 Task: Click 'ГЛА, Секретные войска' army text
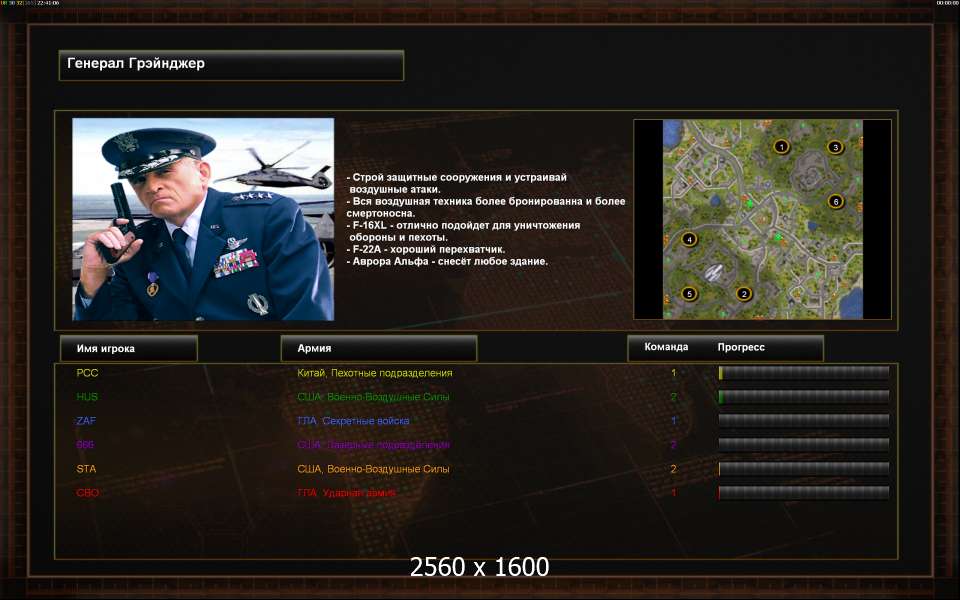click(x=353, y=421)
